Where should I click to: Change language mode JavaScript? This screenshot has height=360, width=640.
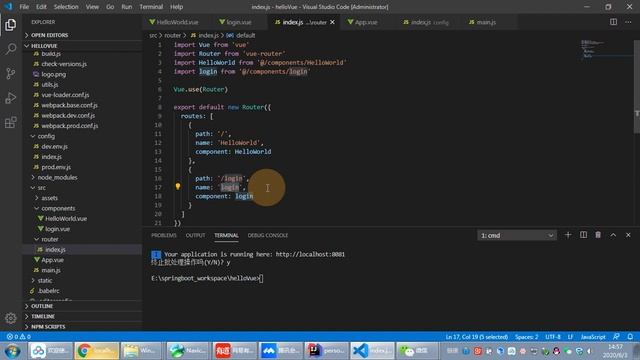coord(593,337)
